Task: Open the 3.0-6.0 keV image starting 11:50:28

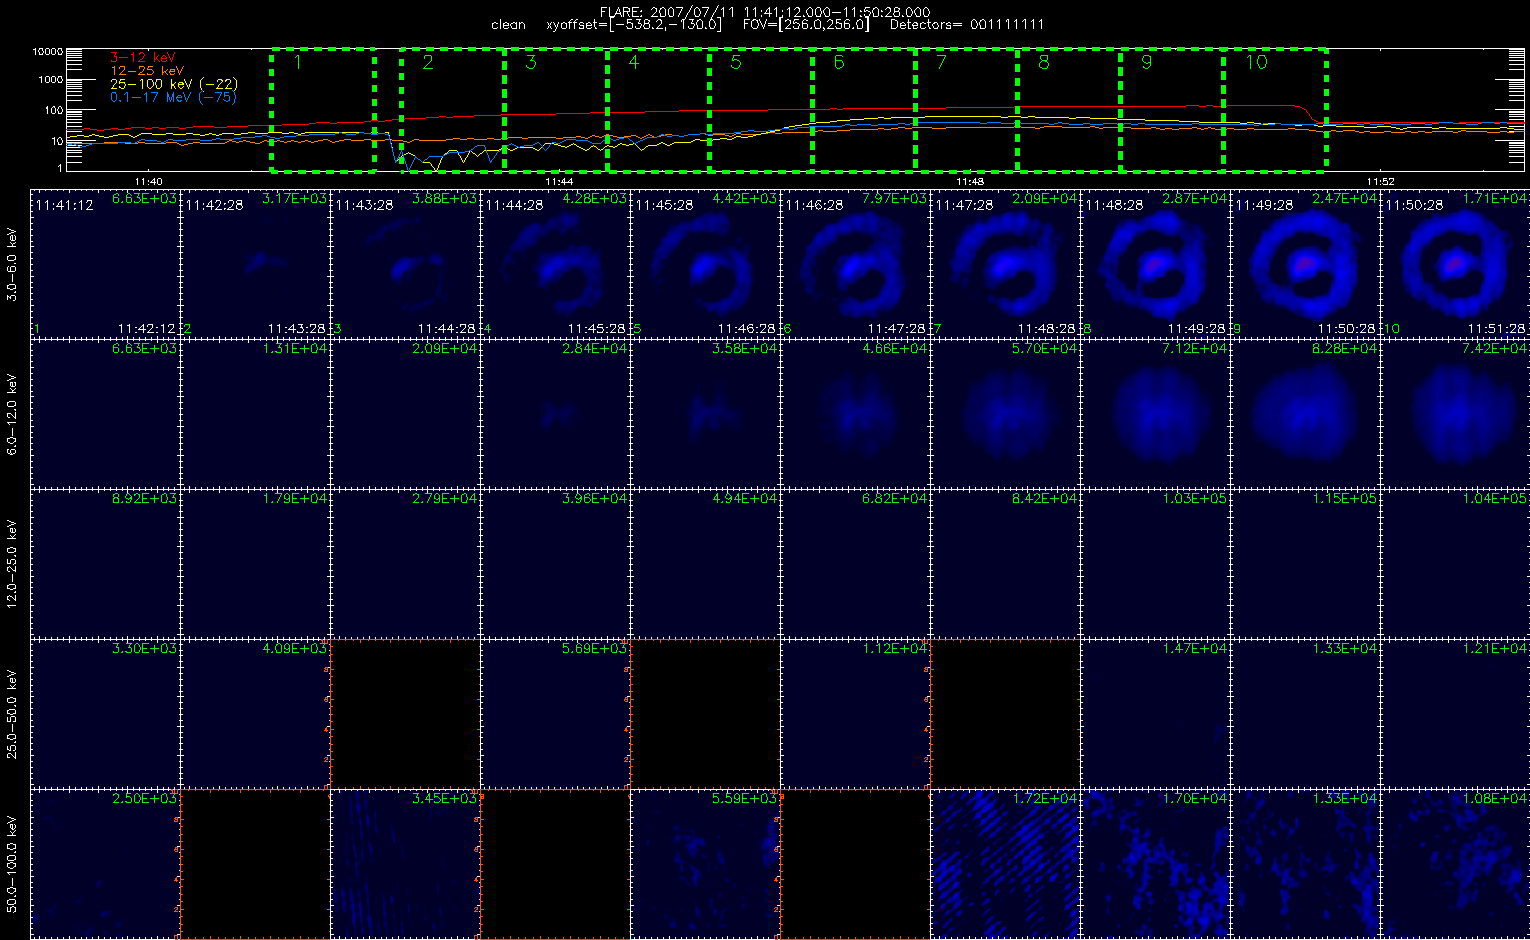Action: [x=1455, y=264]
